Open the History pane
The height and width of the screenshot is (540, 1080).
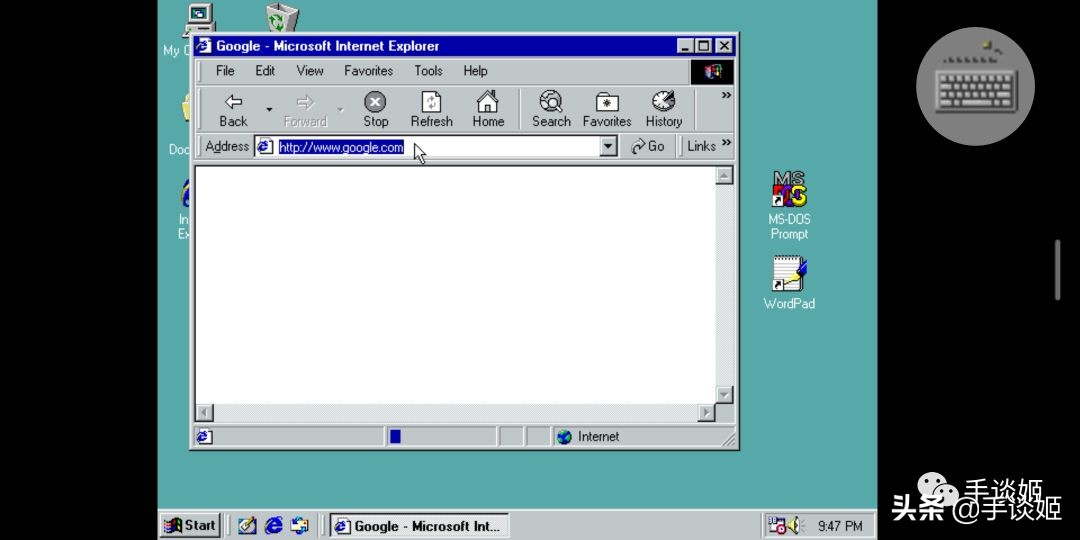663,110
